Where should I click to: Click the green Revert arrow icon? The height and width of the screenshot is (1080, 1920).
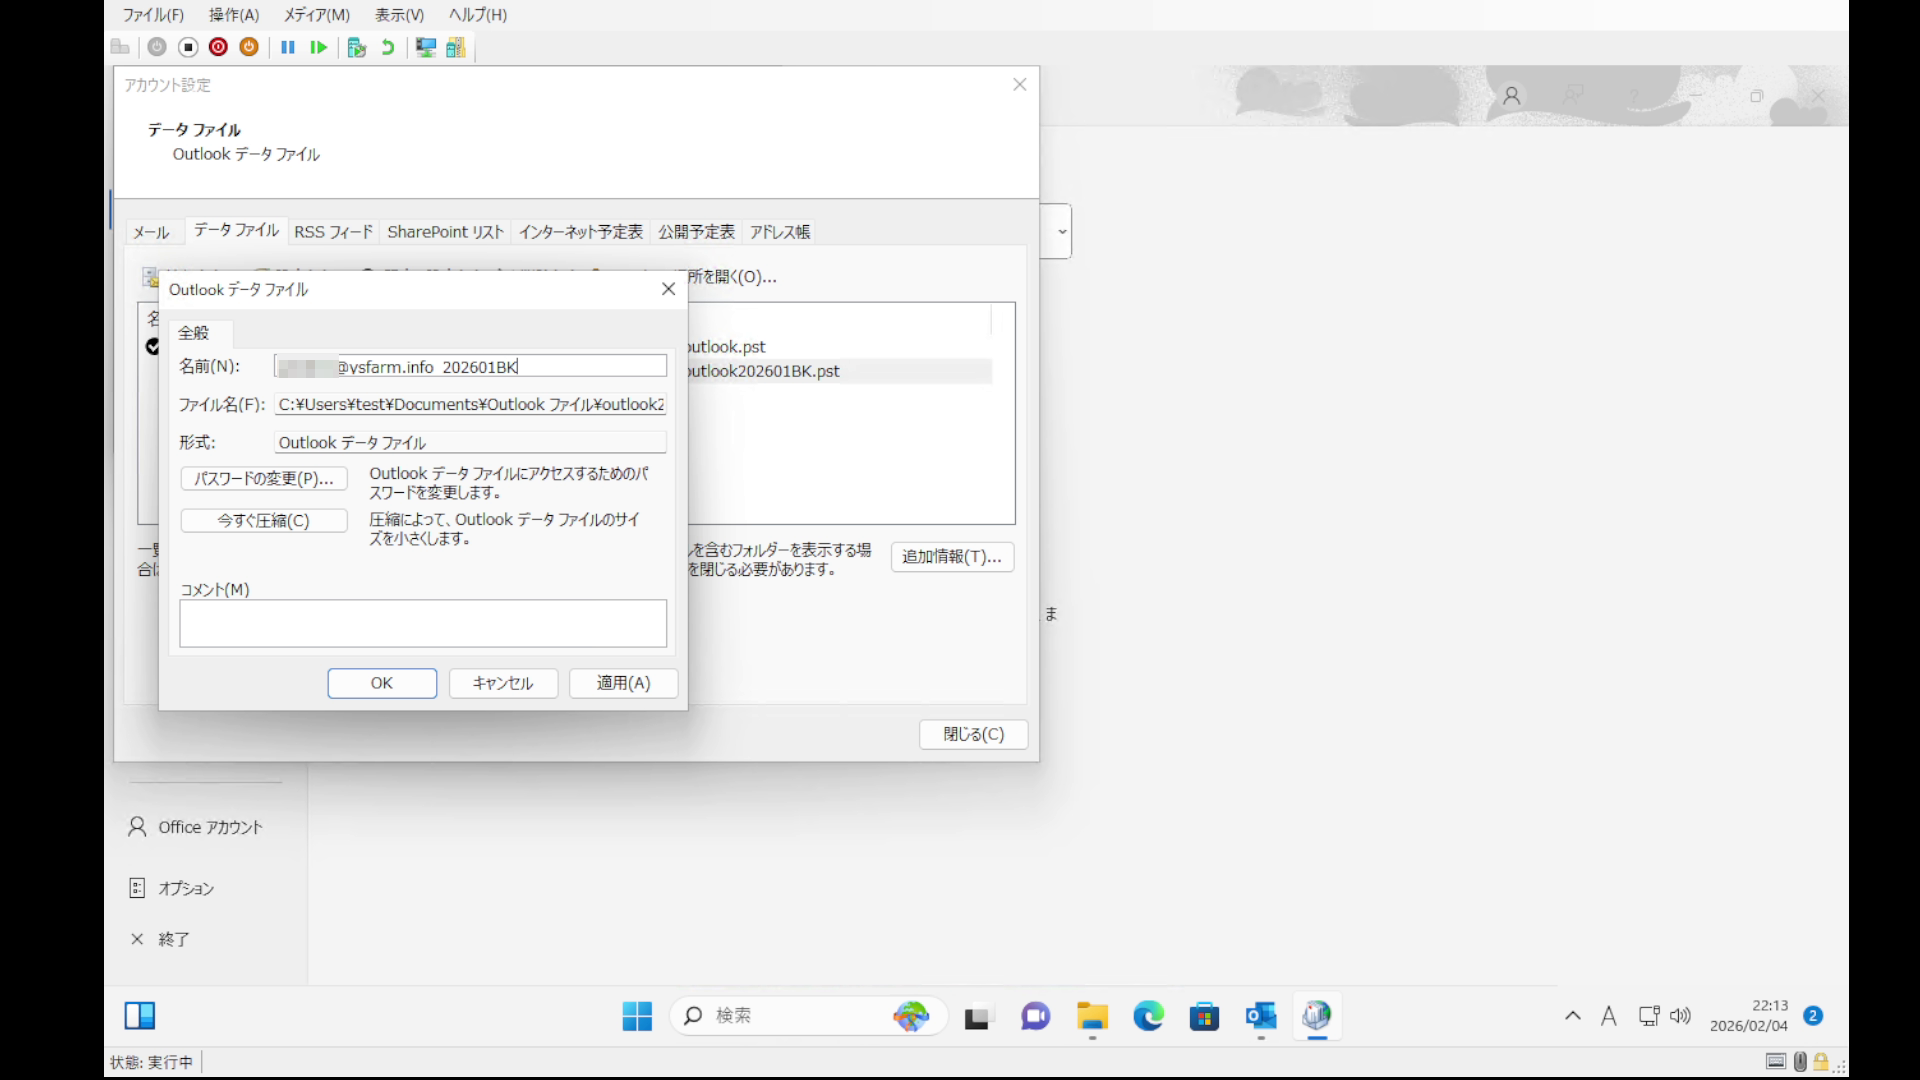(x=388, y=47)
